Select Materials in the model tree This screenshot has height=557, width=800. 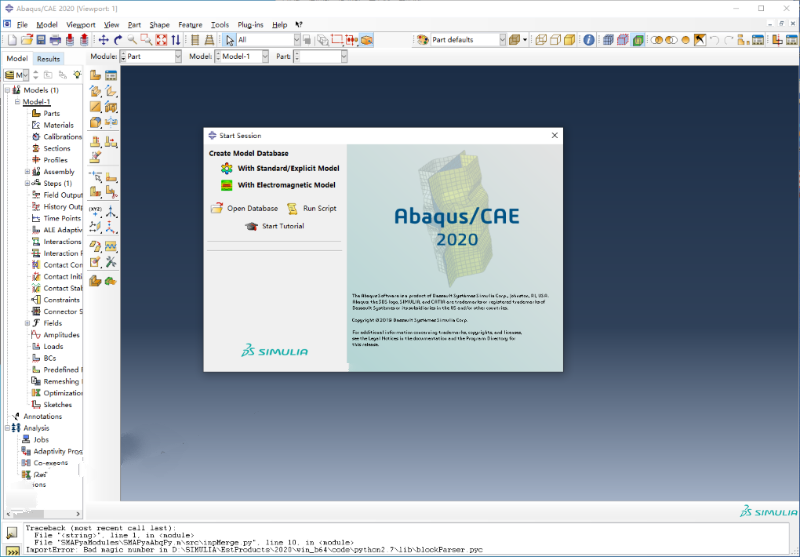[58, 125]
